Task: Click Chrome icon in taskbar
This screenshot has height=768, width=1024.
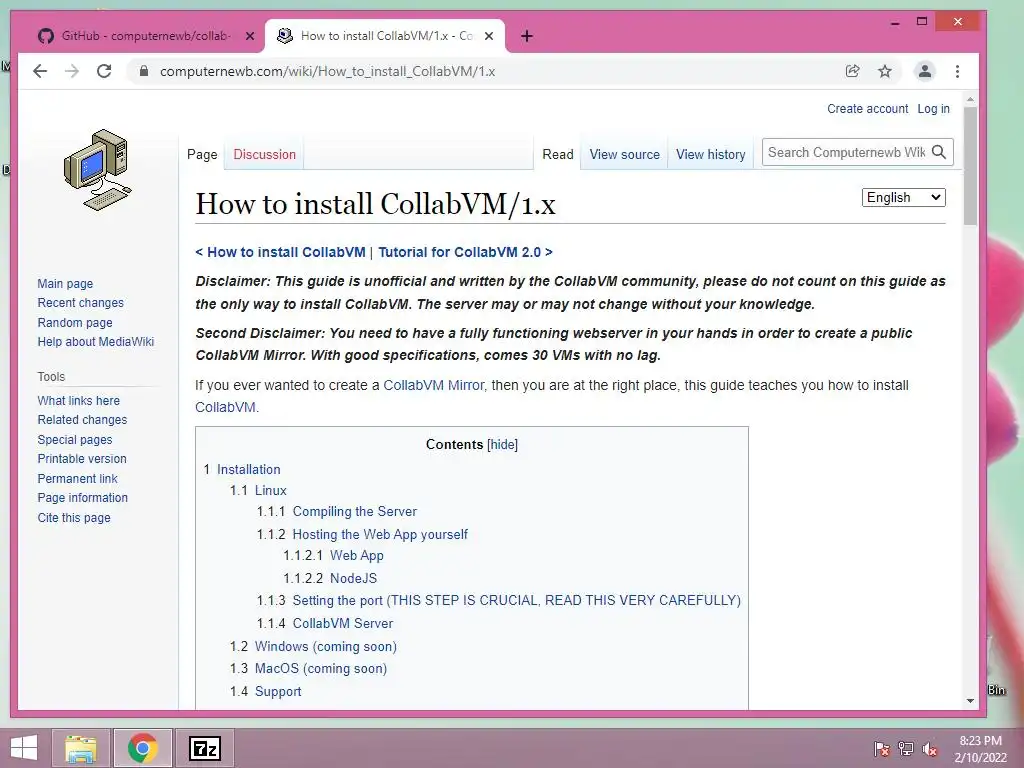Action: [143, 748]
